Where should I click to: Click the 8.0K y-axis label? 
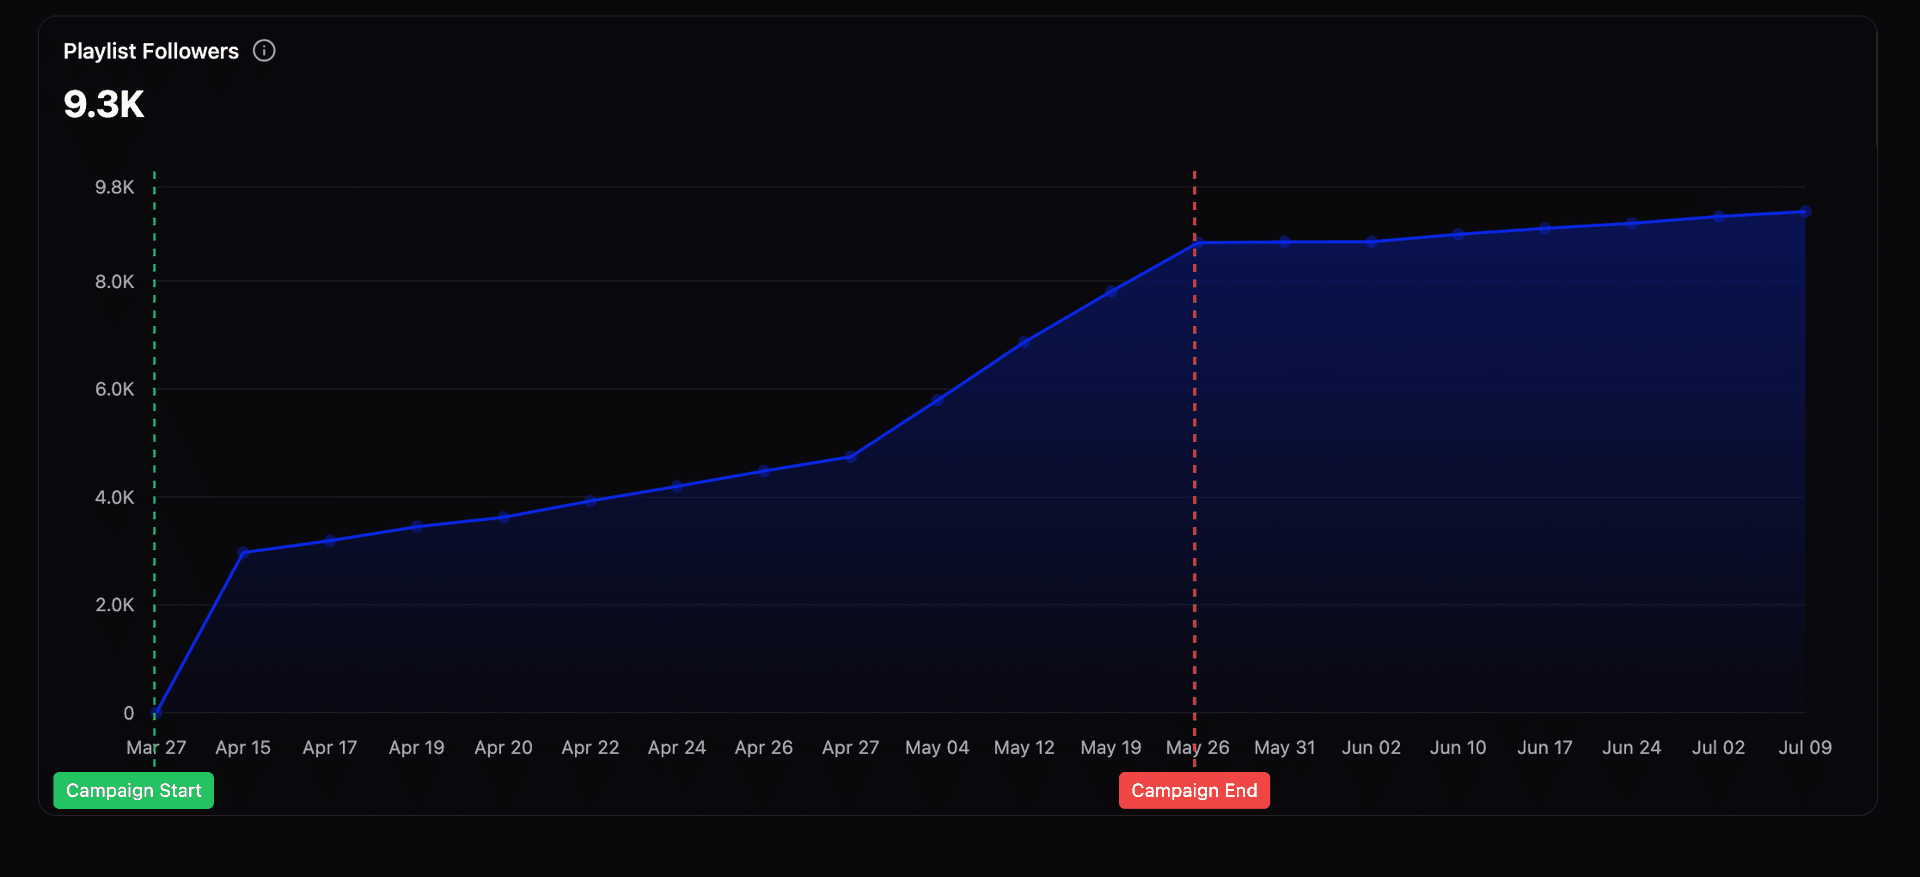115,282
